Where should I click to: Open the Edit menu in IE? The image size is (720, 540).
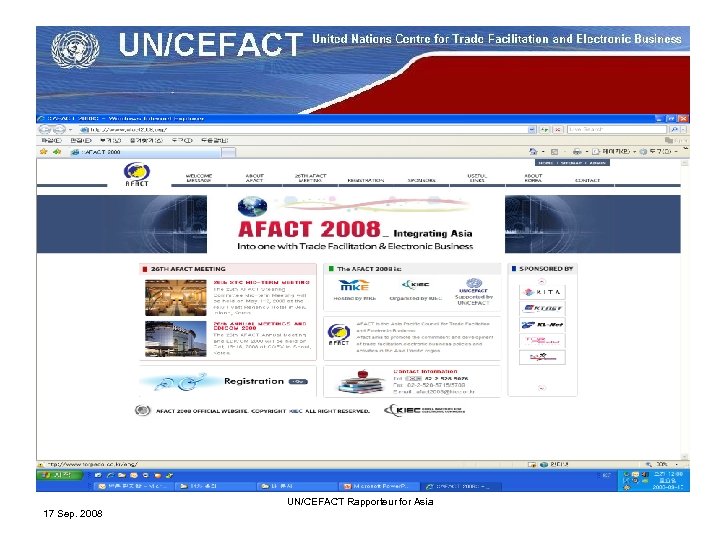pyautogui.click(x=81, y=141)
